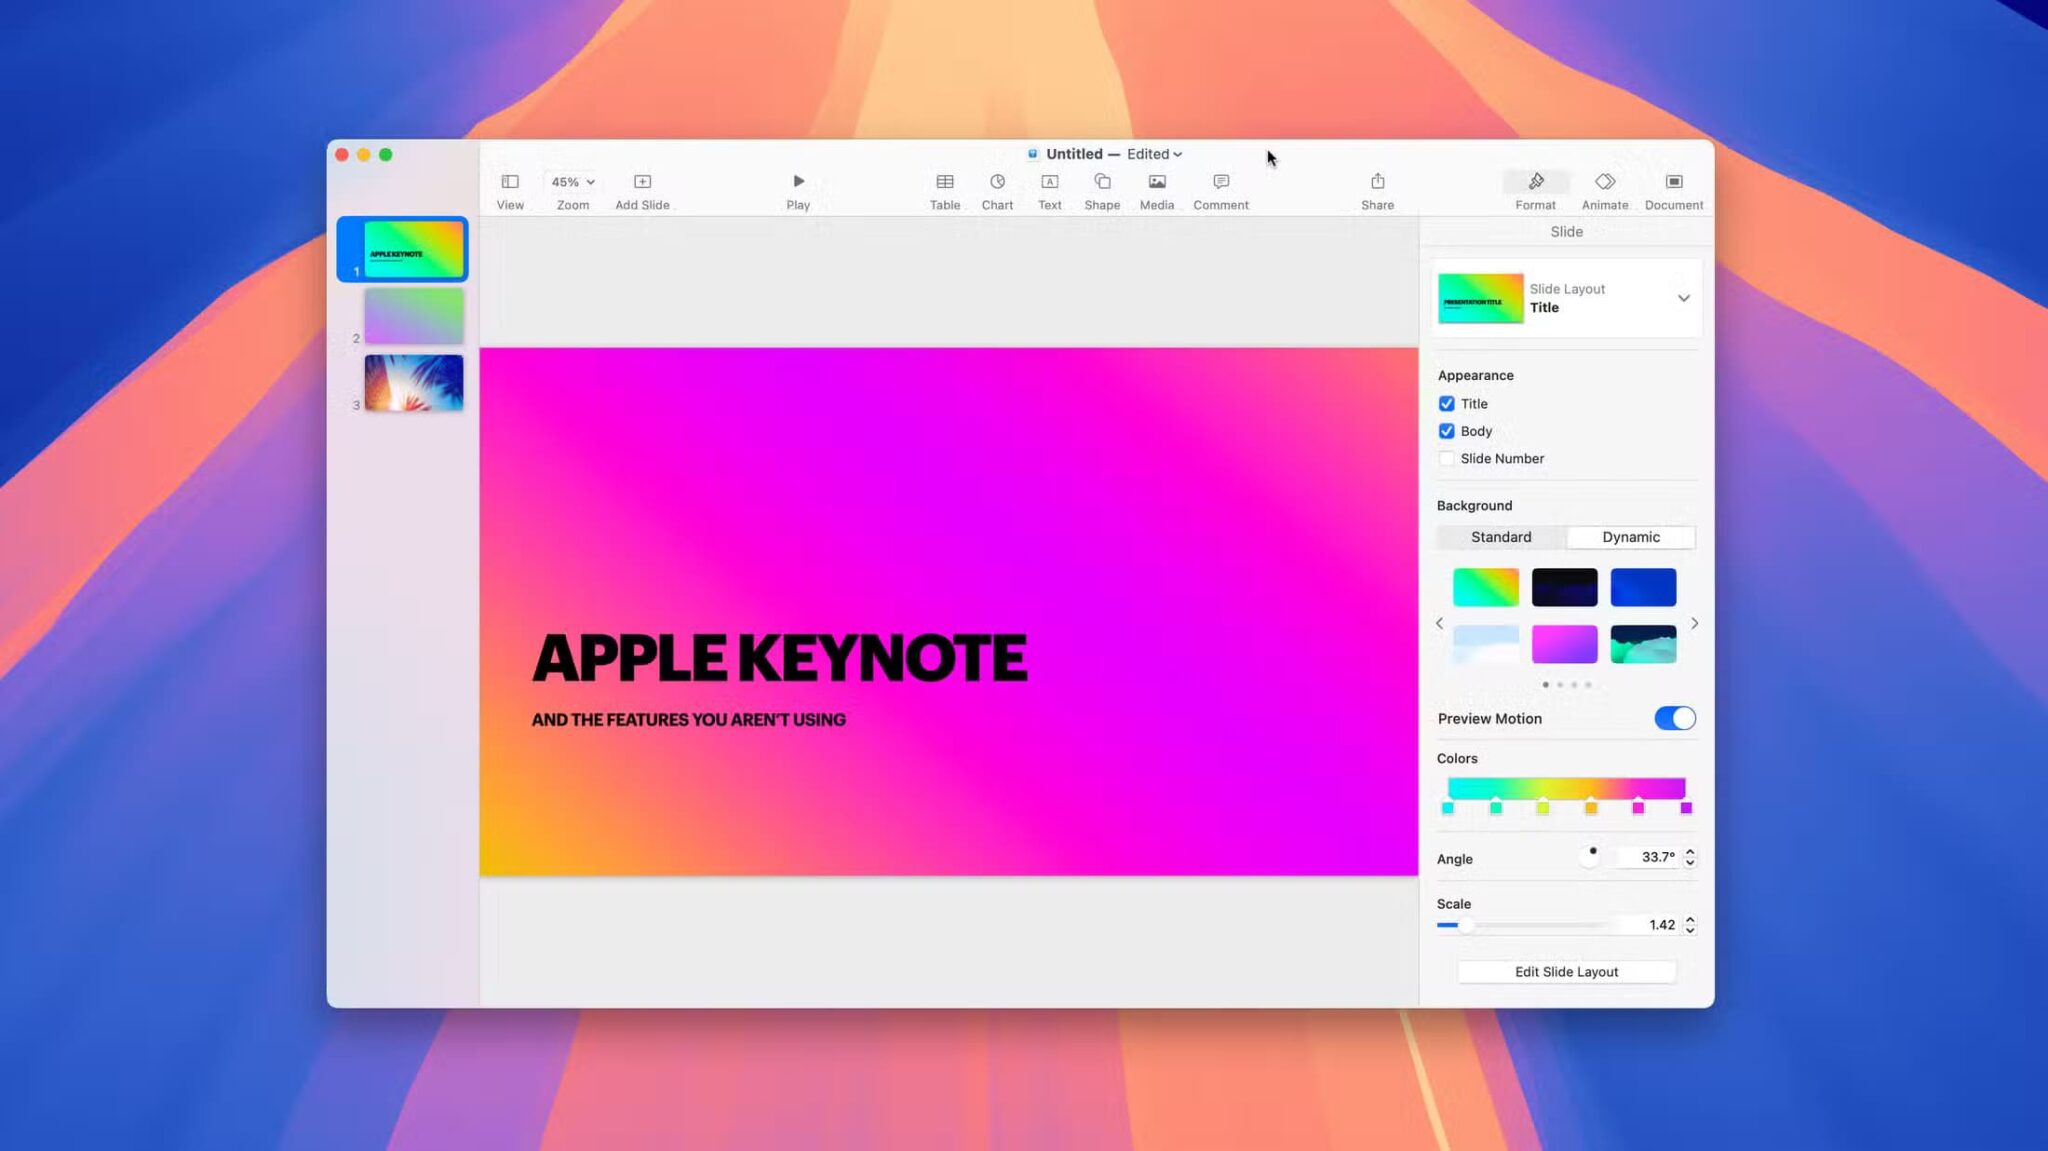
Task: Switch to Standard background tab
Action: tap(1502, 536)
